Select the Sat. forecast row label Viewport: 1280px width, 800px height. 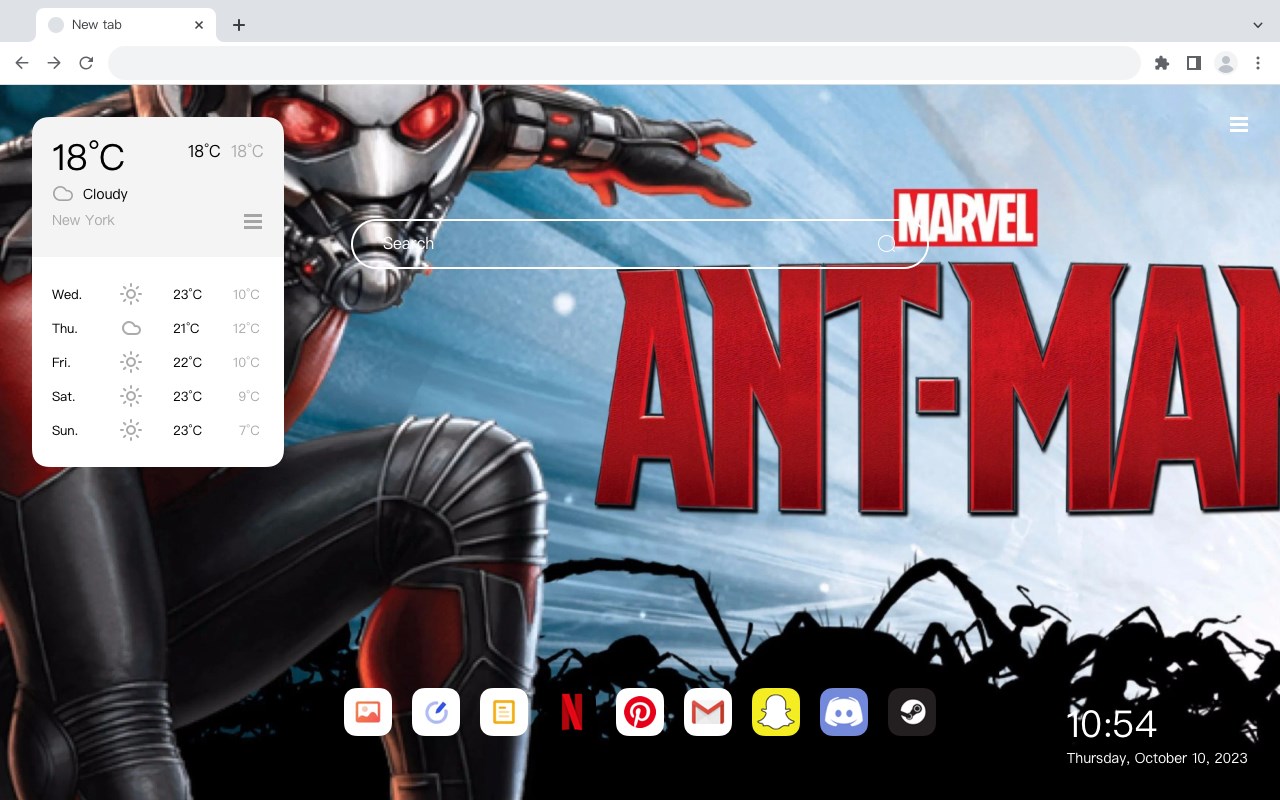coord(64,396)
